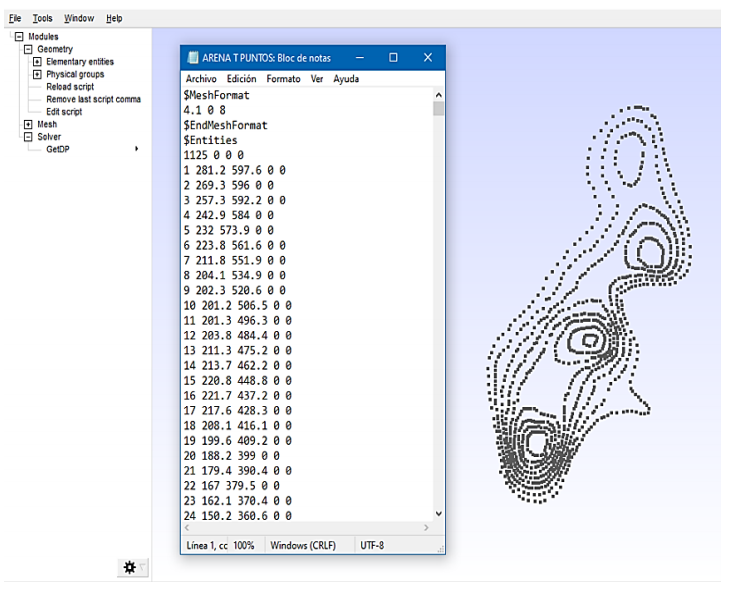This screenshot has height=589, width=733.
Task: Expand Physical groups in the tree
Action: 37,74
